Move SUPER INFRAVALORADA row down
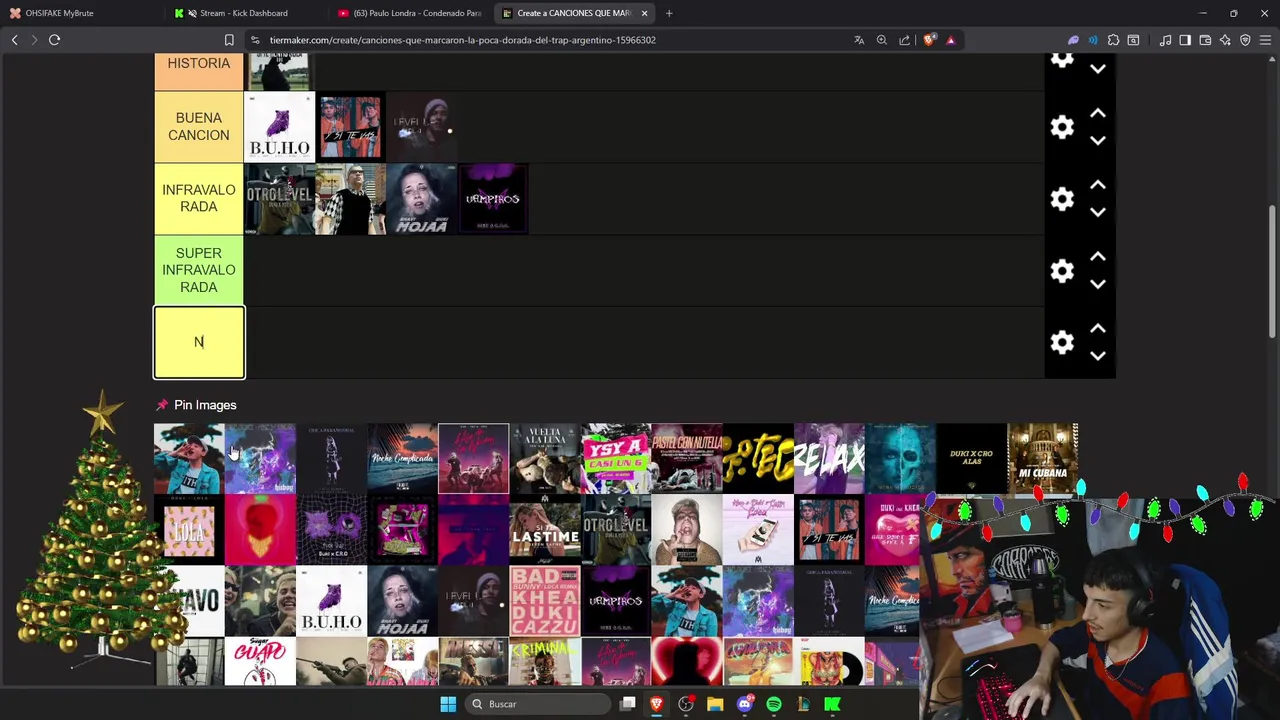Viewport: 1280px width, 720px height. pos(1097,285)
